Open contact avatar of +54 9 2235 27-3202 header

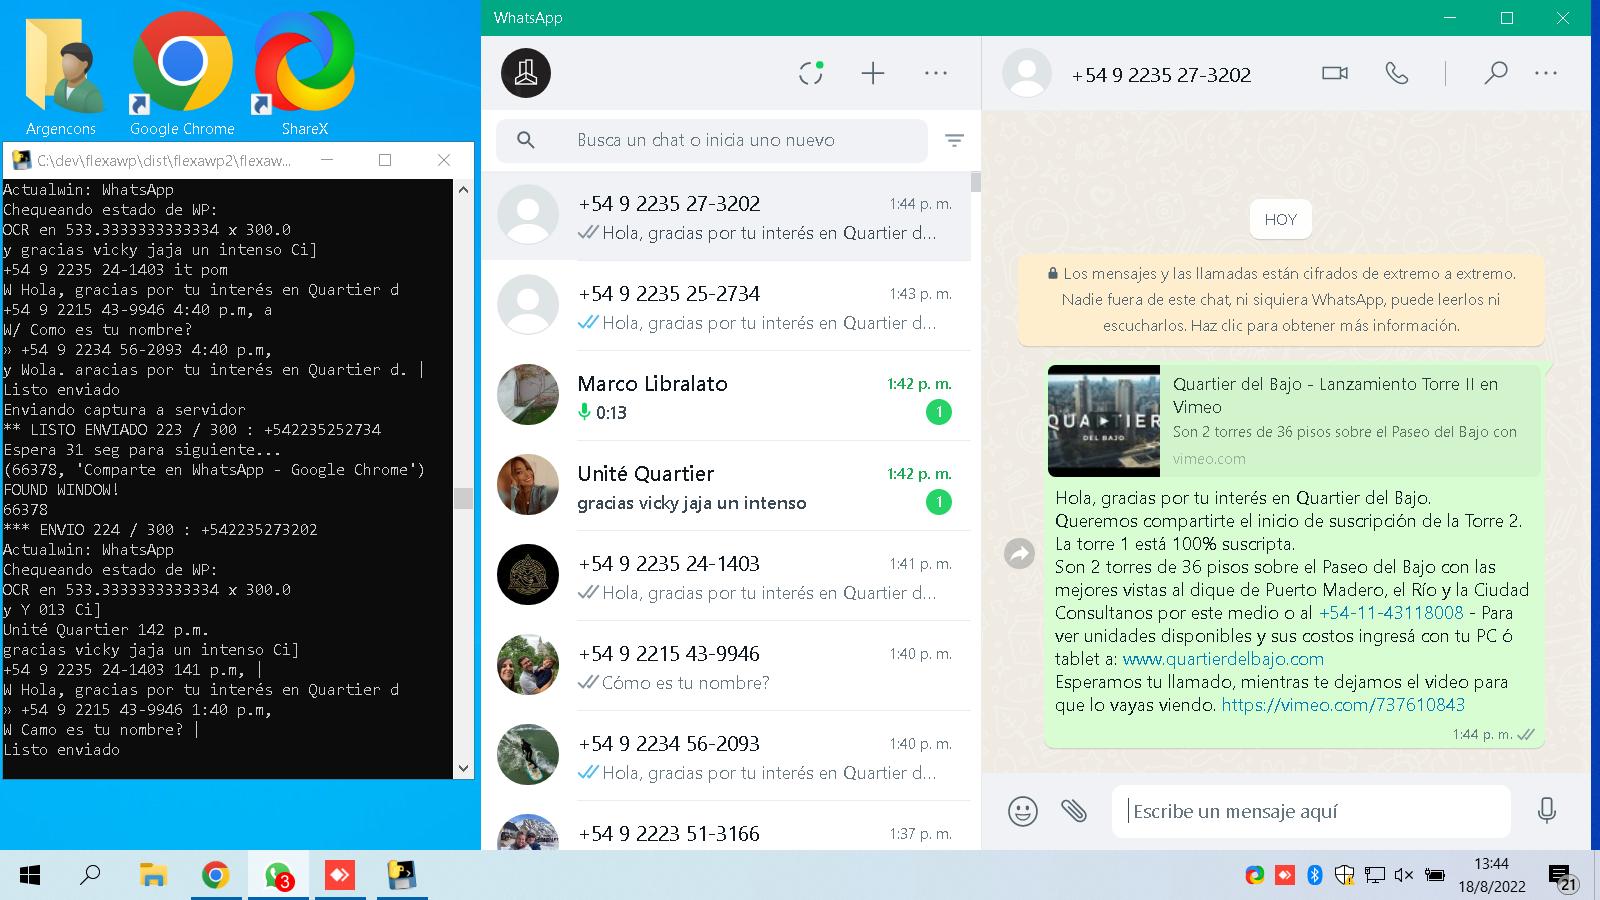pos(1027,73)
